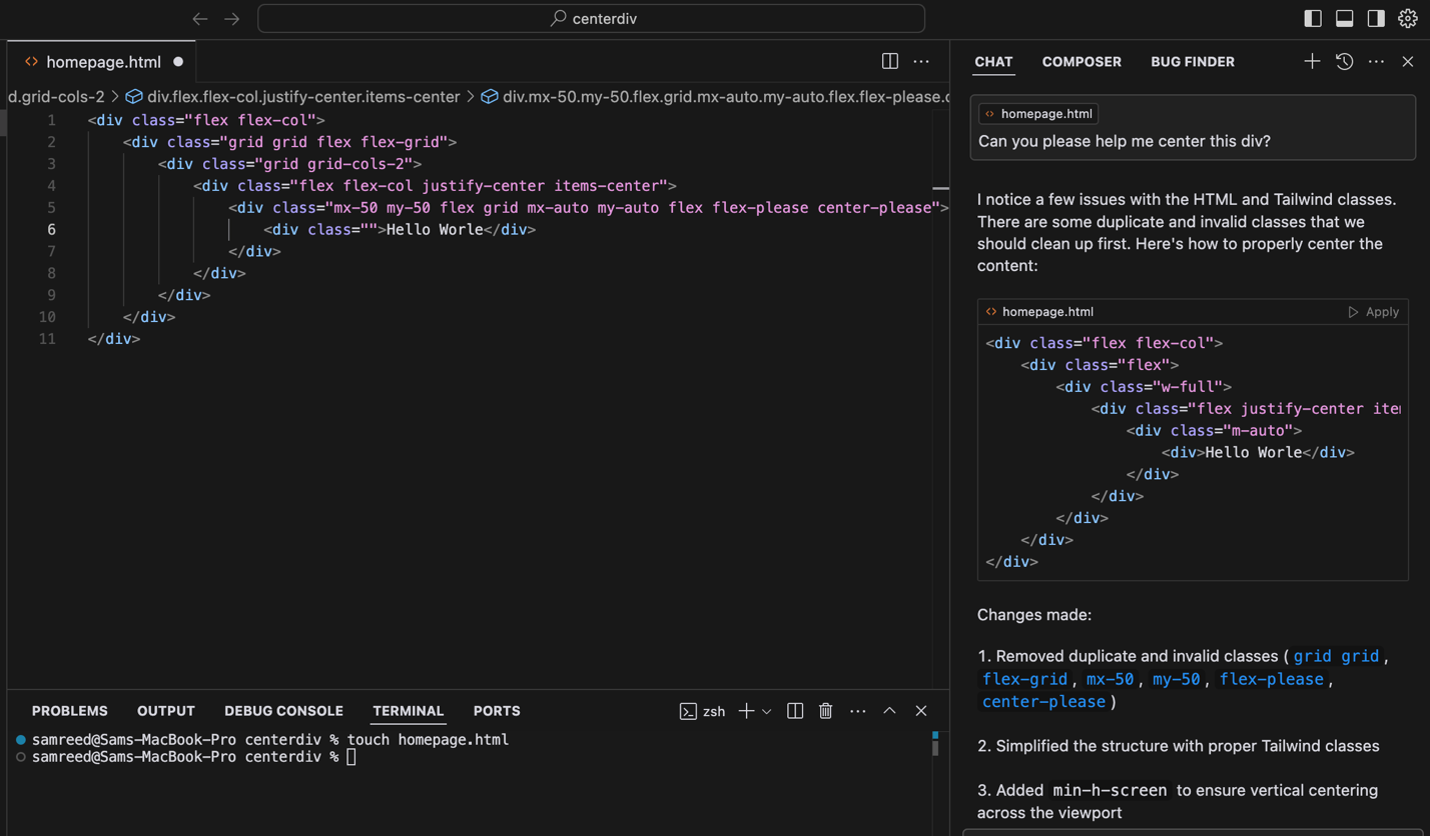Open chat panel more options ellipsis

click(x=1376, y=62)
